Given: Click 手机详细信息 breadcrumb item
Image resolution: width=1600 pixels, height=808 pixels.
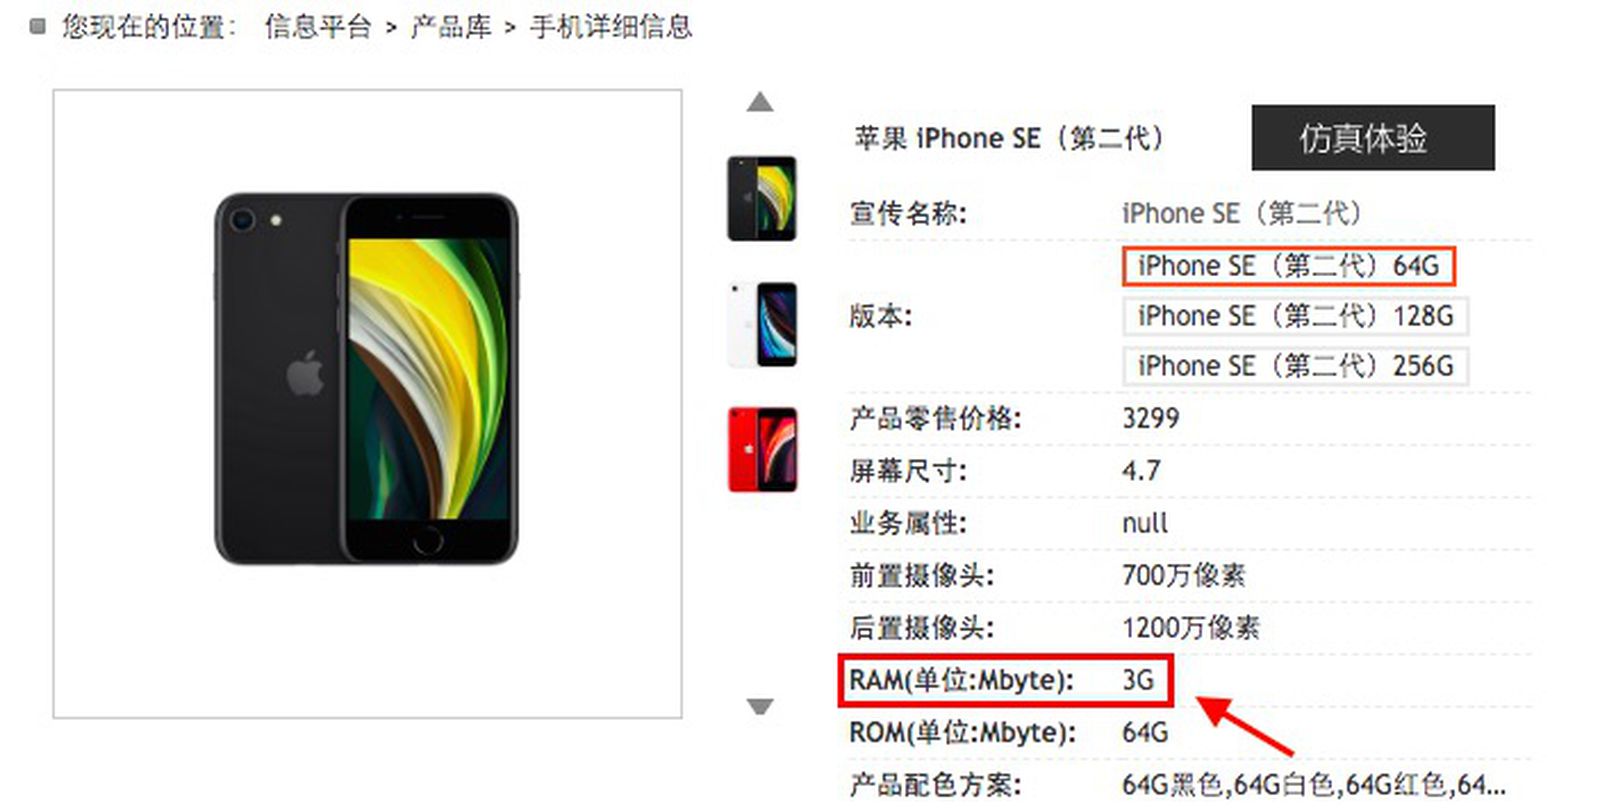Looking at the screenshot, I should 611,27.
